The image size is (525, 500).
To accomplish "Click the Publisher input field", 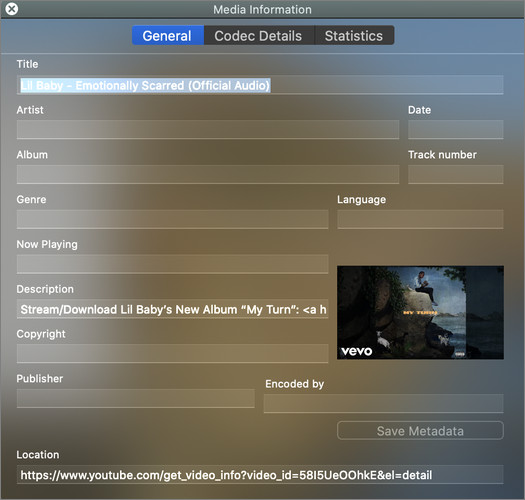I will [x=135, y=398].
